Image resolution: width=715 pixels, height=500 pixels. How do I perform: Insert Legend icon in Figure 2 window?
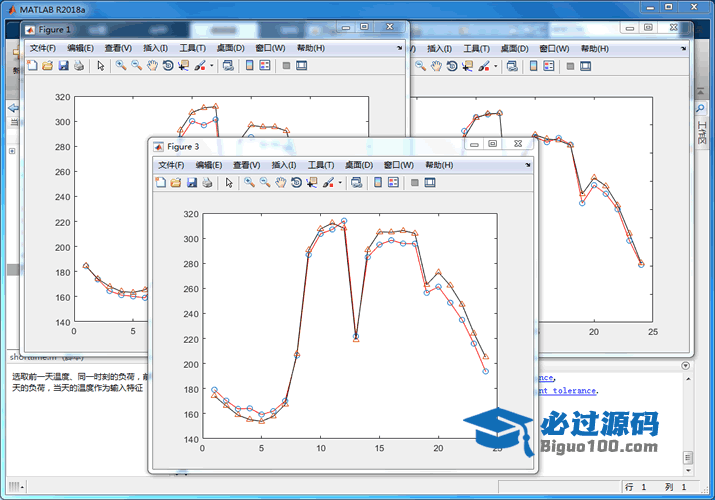coord(549,66)
